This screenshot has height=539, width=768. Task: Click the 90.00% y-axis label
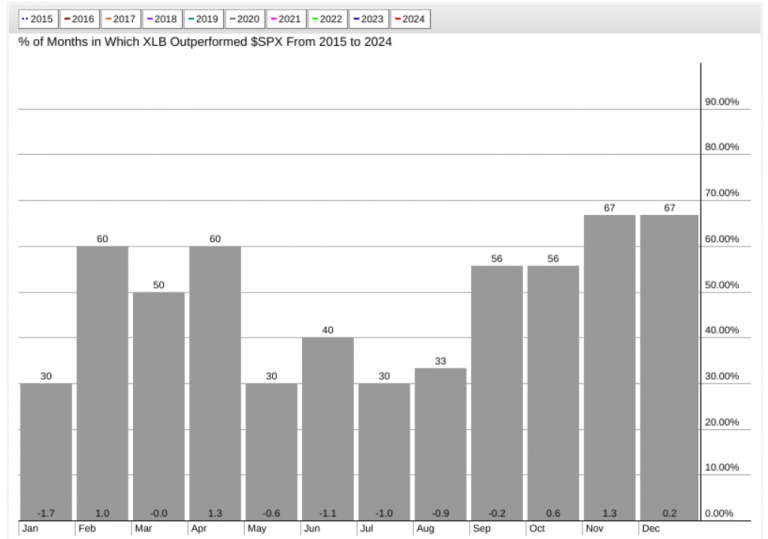tap(721, 101)
